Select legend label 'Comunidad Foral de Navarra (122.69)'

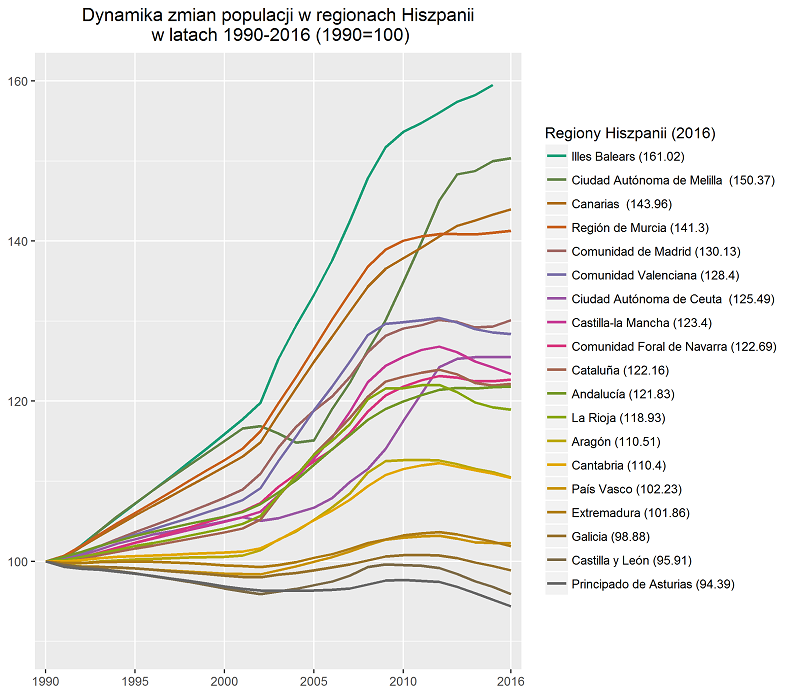pyautogui.click(x=674, y=346)
